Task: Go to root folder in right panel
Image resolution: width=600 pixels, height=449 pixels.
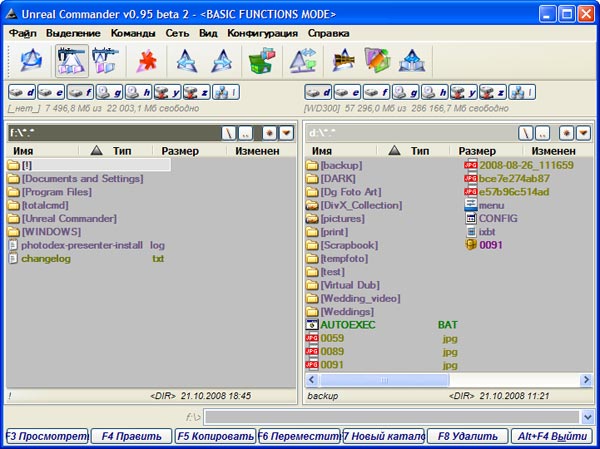Action: click(526, 133)
